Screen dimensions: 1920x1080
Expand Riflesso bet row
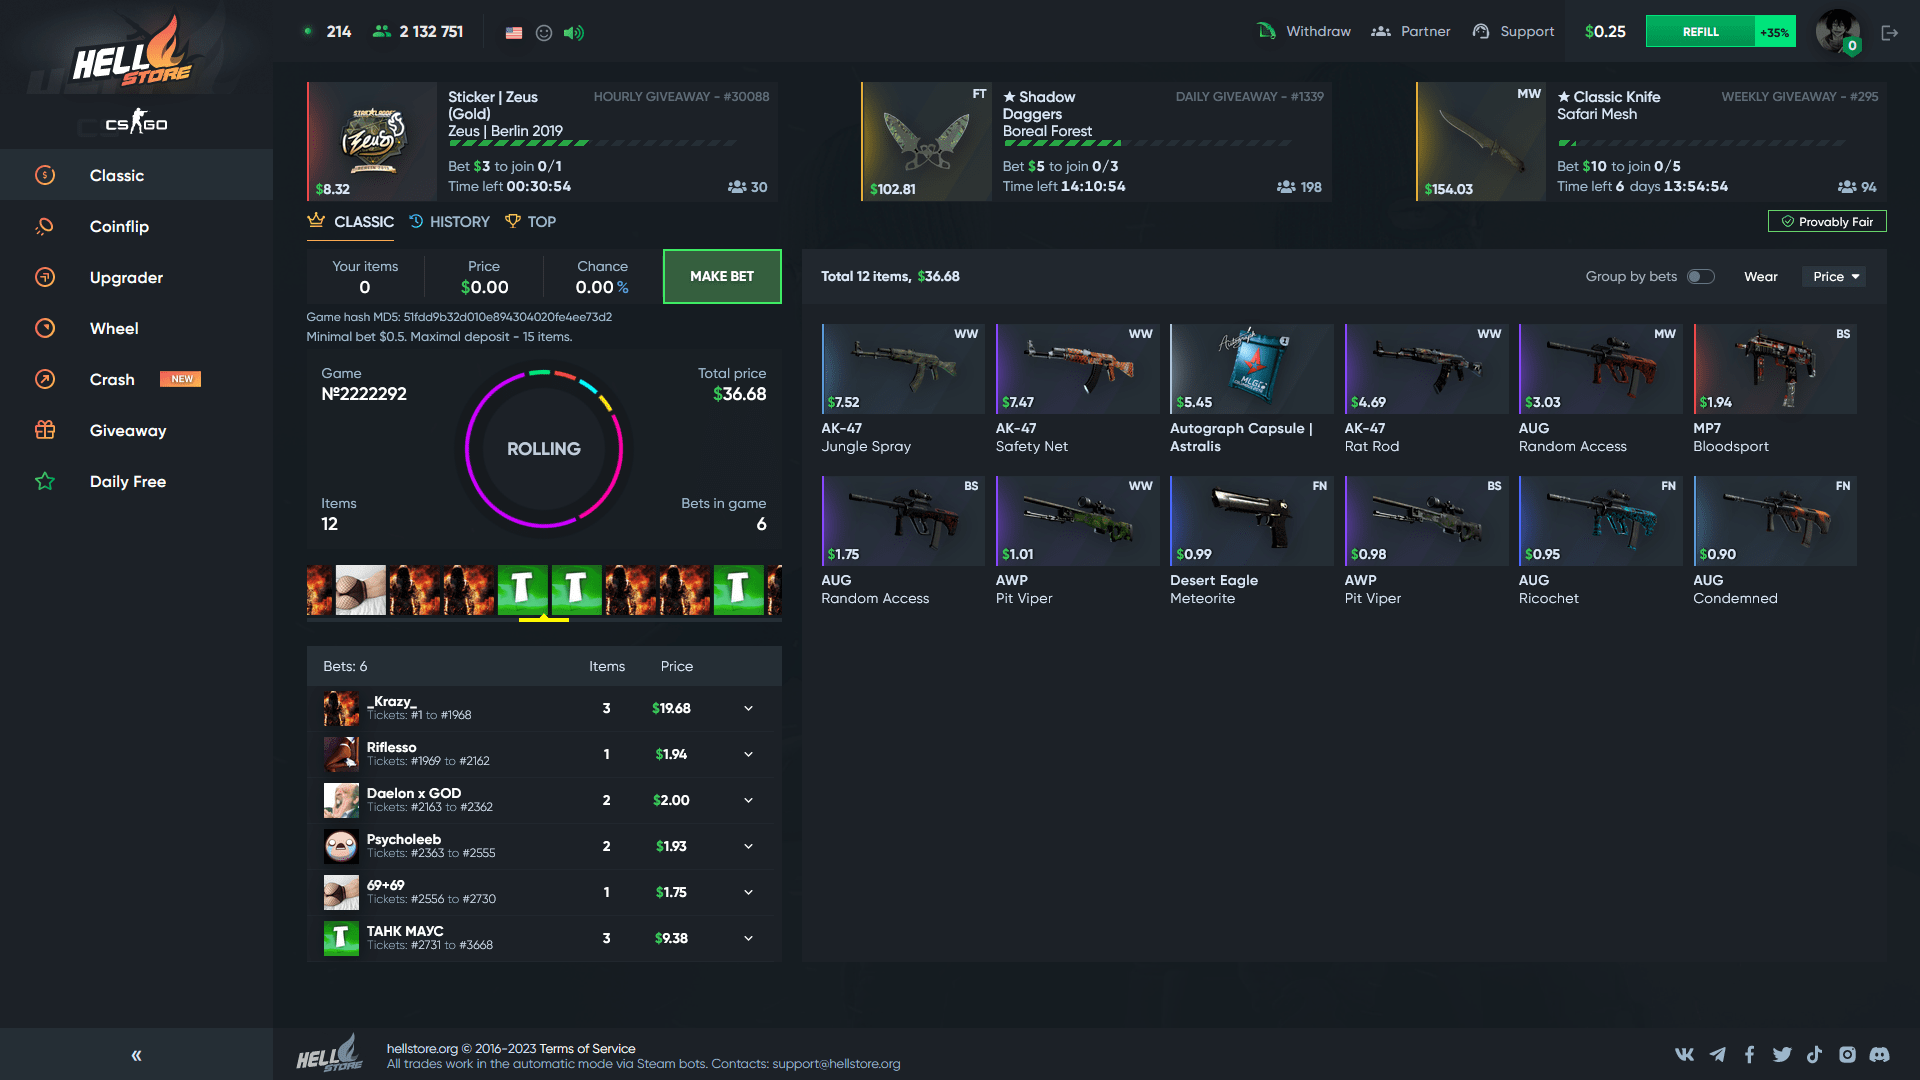(748, 754)
